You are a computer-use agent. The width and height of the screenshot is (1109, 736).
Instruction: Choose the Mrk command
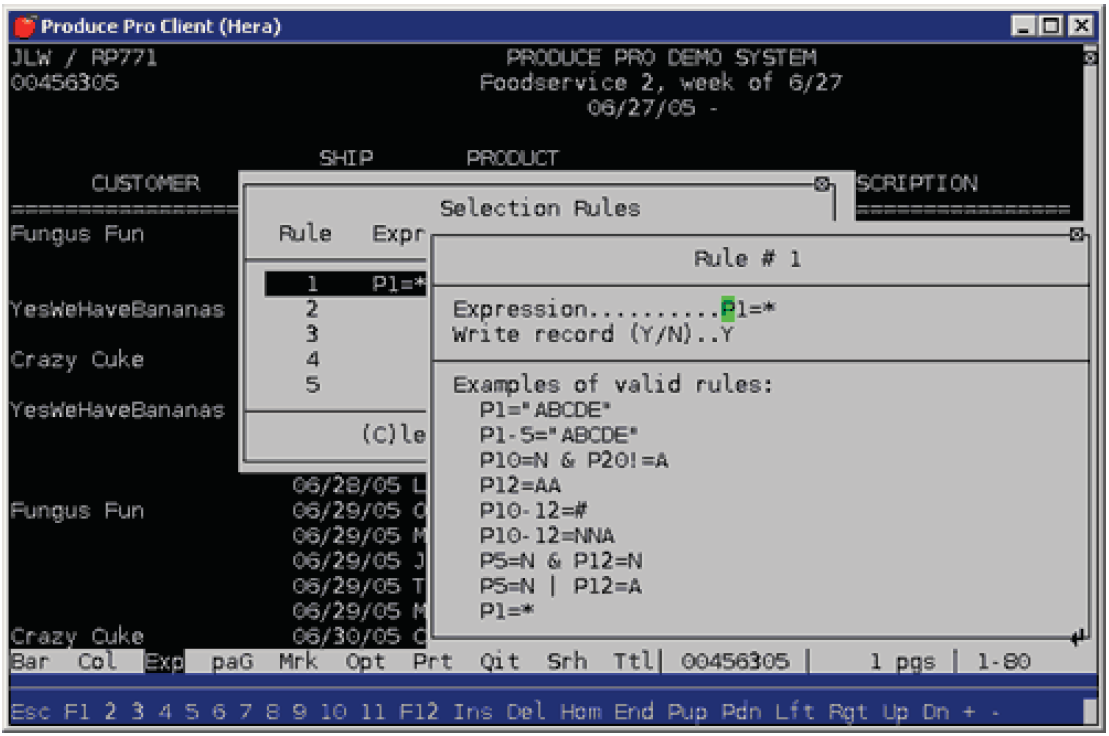tap(298, 662)
